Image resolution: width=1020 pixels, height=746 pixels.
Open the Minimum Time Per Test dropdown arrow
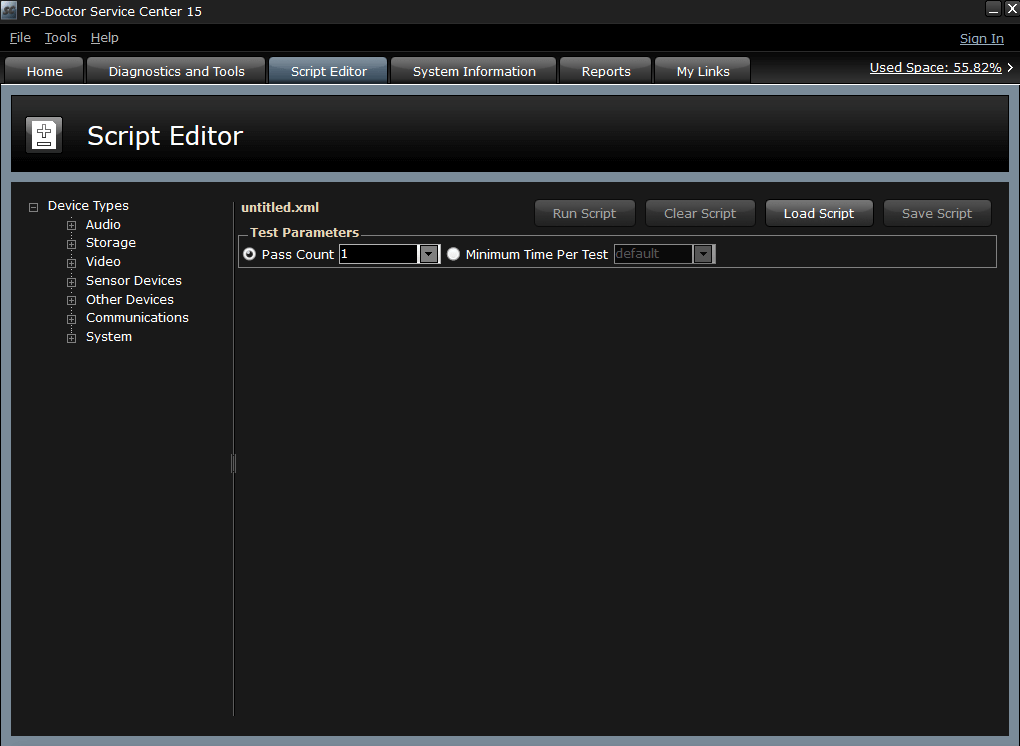(703, 254)
